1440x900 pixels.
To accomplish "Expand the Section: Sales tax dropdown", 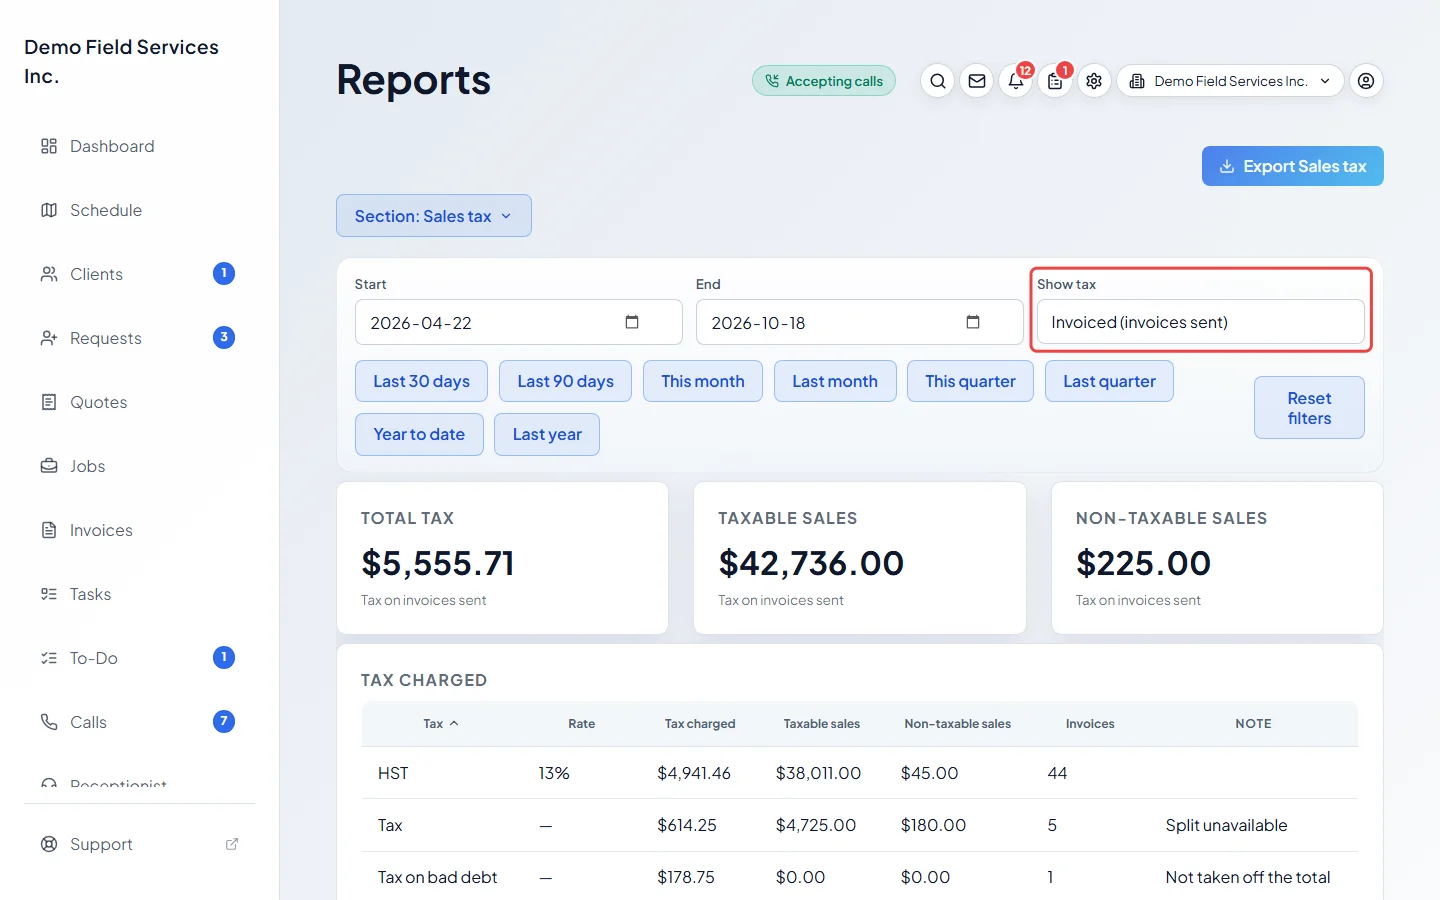I will pos(434,216).
